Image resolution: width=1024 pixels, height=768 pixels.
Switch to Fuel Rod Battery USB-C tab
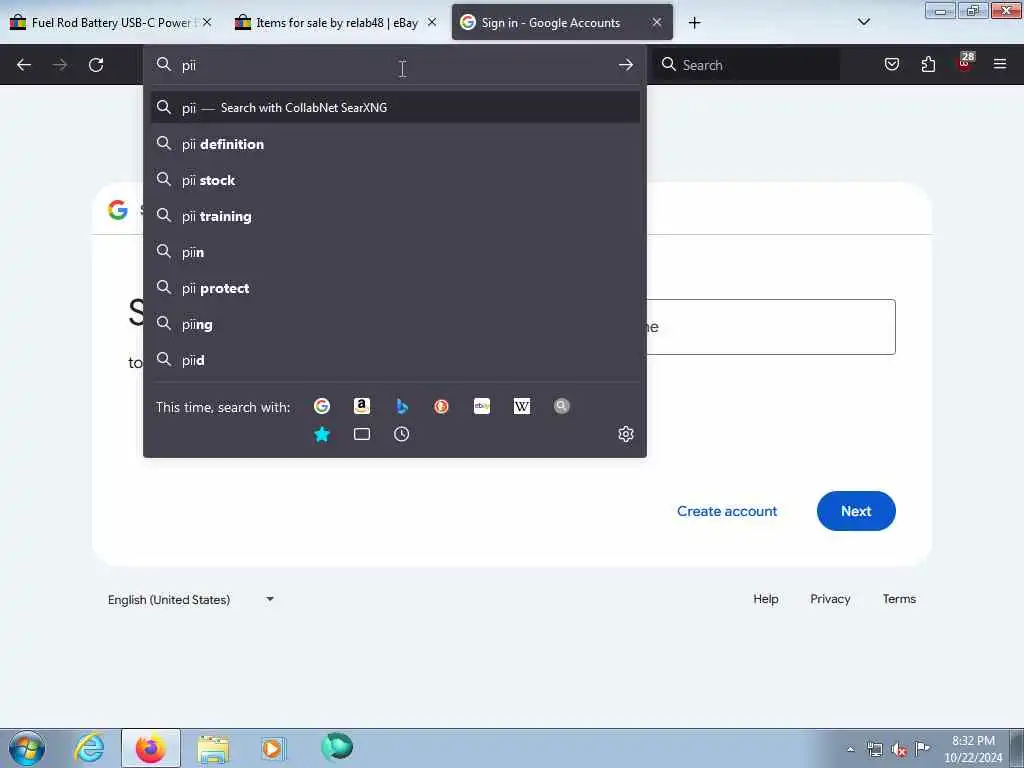pyautogui.click(x=112, y=22)
